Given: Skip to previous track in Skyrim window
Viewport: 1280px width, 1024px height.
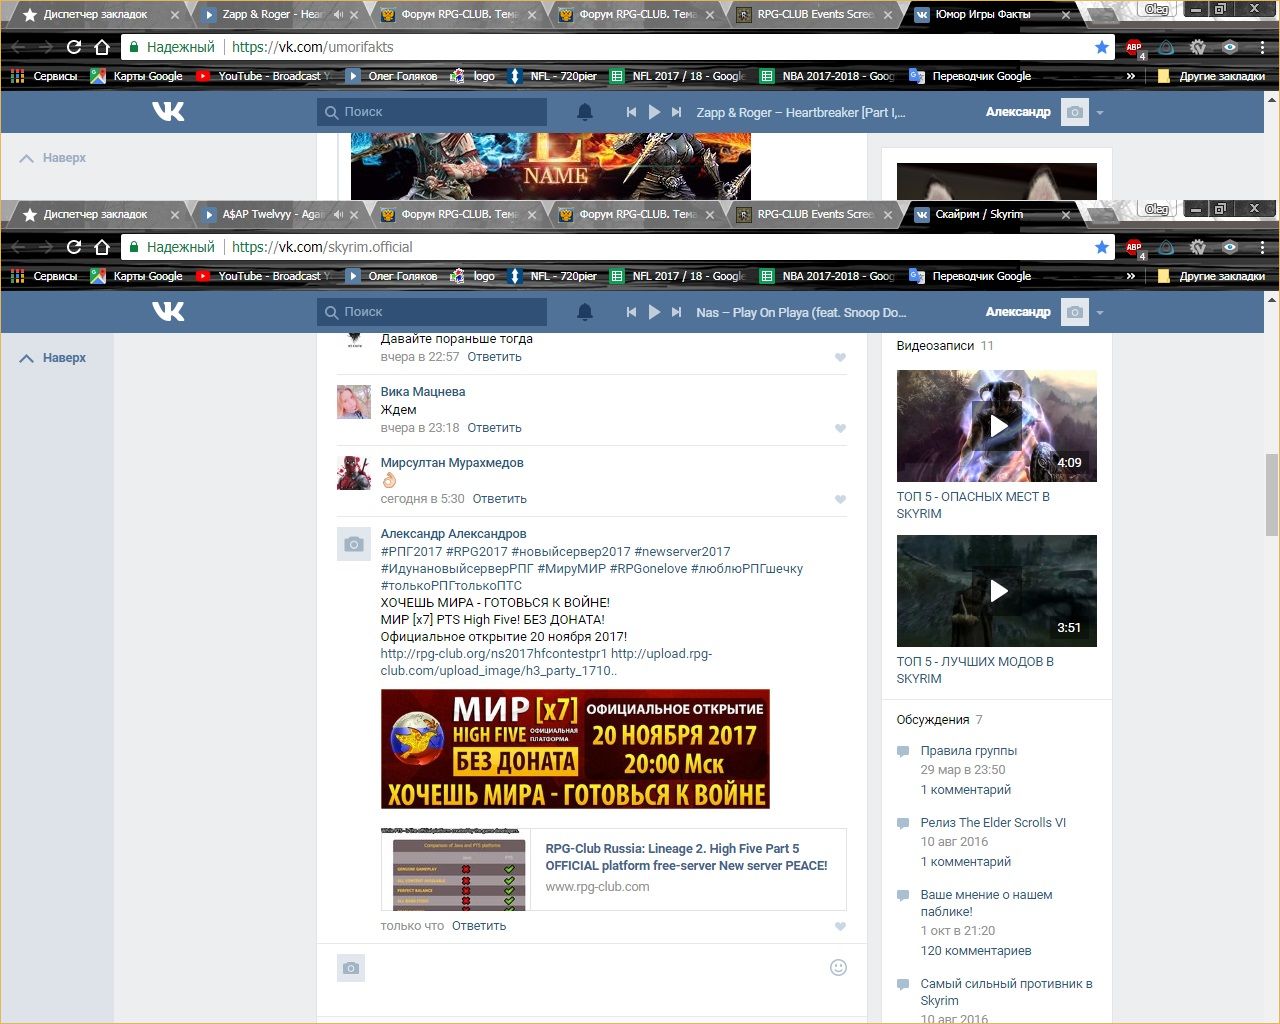Looking at the screenshot, I should 631,312.
